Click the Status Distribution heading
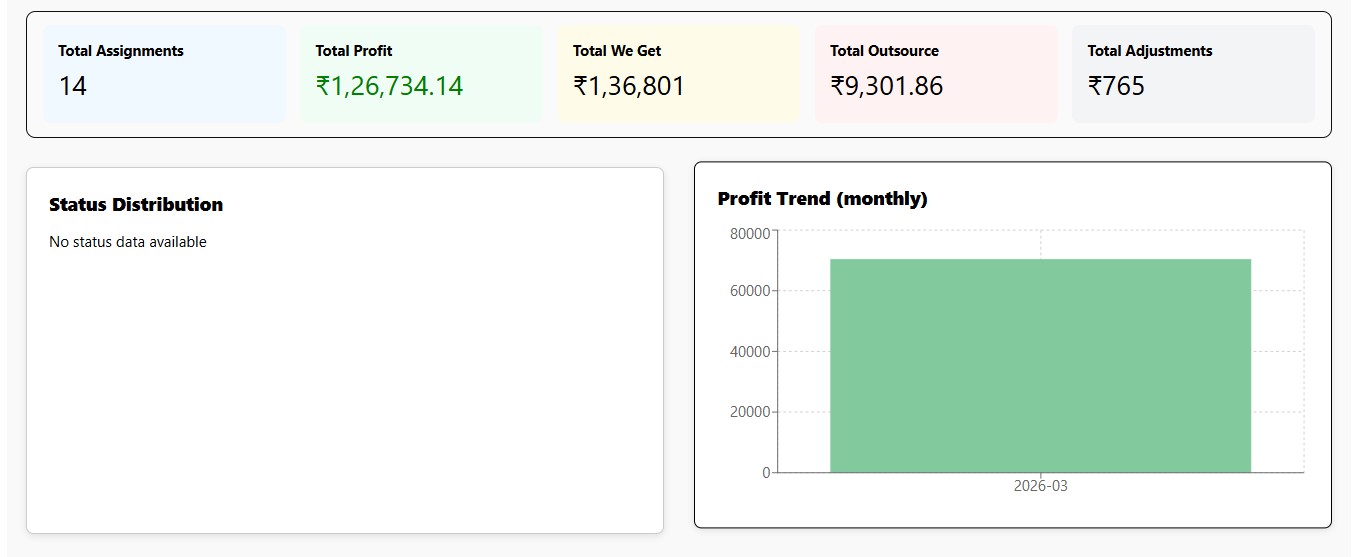Viewport: 1353px width, 557px height. 136,204
